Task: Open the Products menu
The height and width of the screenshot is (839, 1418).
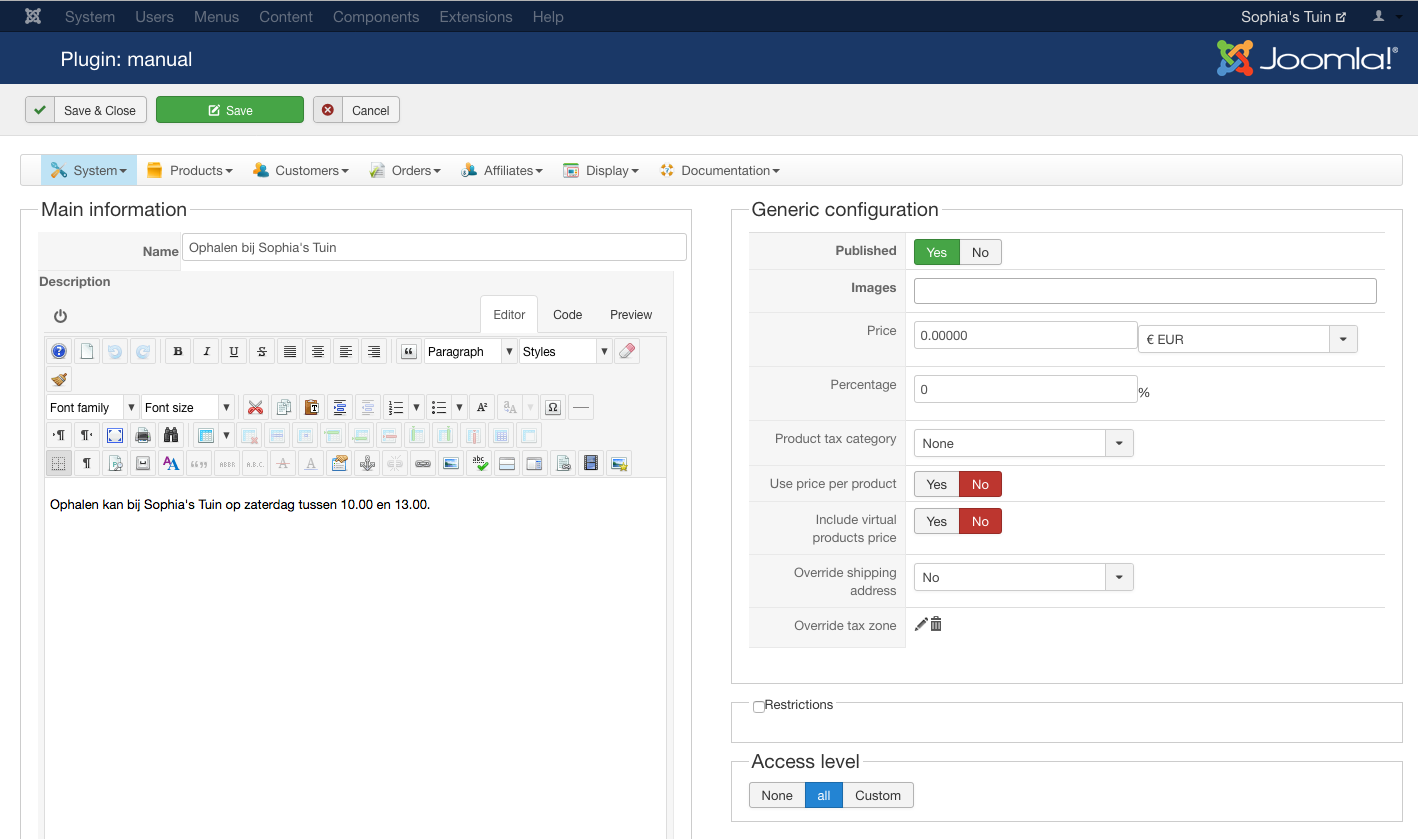Action: point(190,170)
